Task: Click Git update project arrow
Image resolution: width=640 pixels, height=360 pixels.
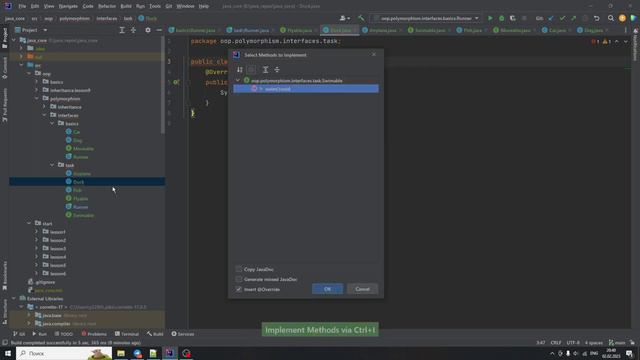Action: click(x=551, y=18)
